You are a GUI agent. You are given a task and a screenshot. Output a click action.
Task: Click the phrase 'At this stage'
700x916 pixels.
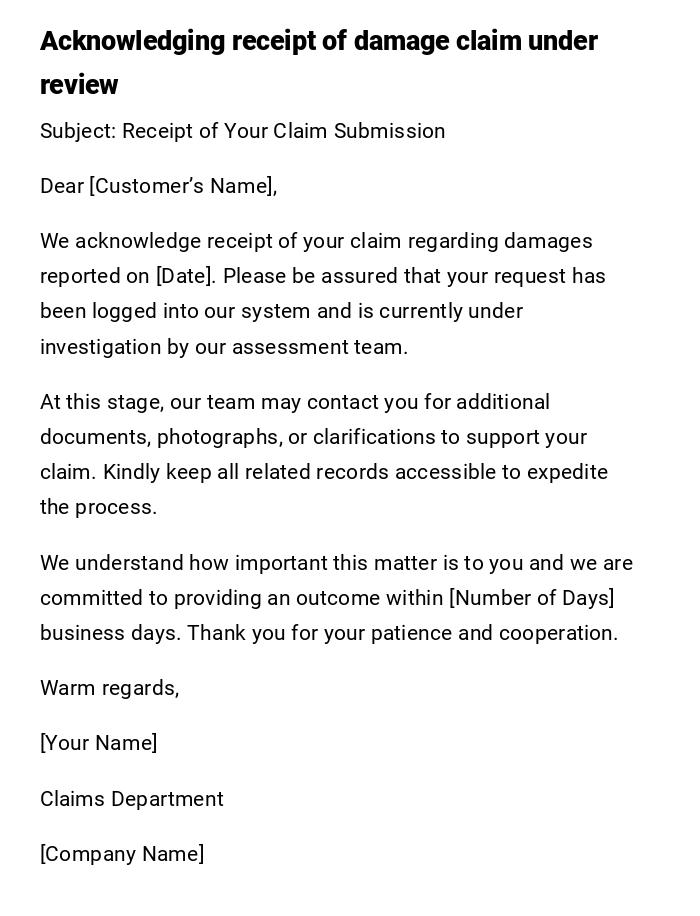click(x=100, y=402)
